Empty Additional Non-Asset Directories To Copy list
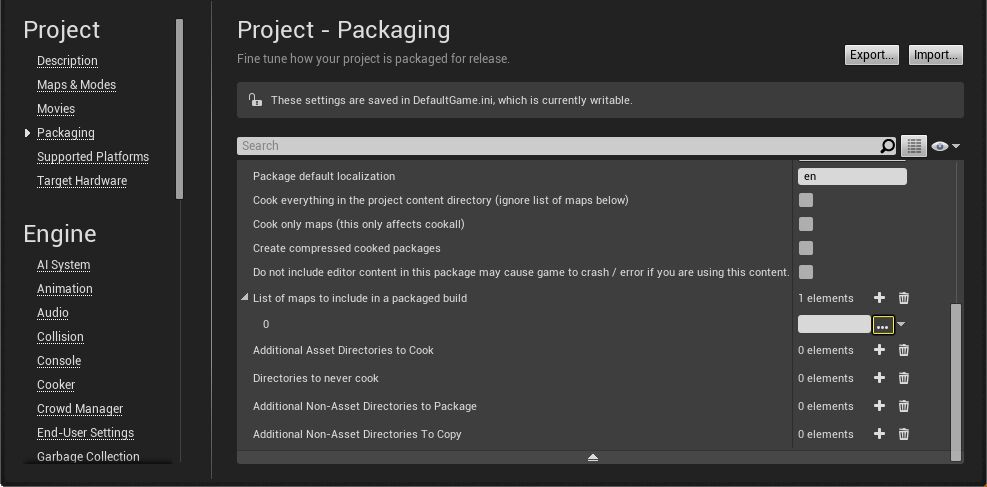Screen dimensions: 987x487 [904, 434]
